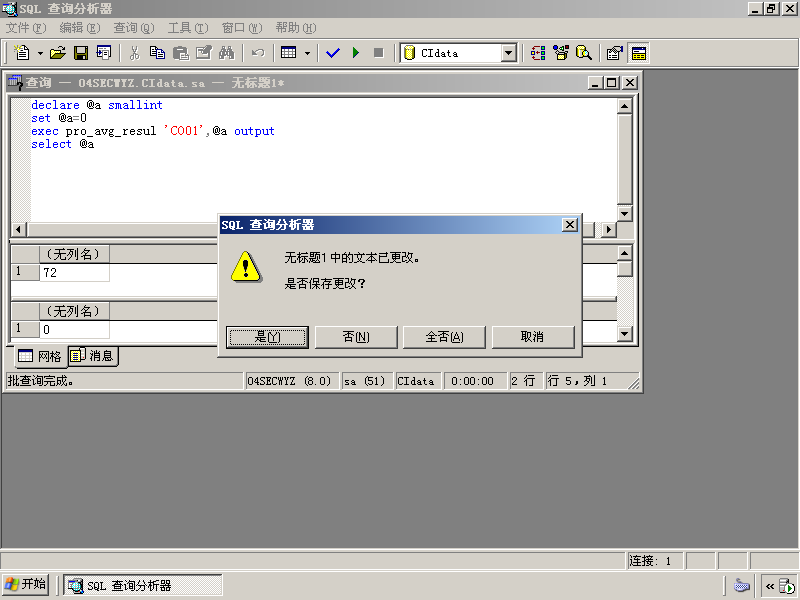This screenshot has height=600, width=800.
Task: Click the editor vertical scrollbar up arrow
Action: pos(624,106)
